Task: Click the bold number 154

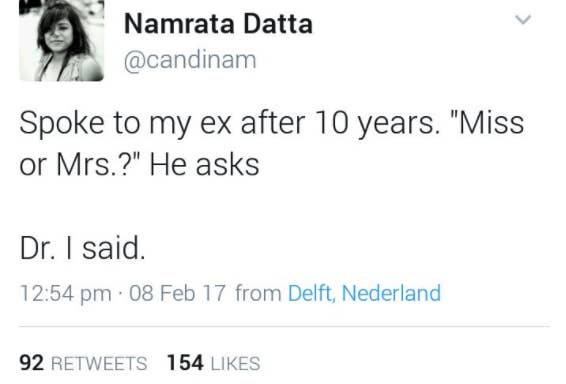Action: [x=185, y=363]
